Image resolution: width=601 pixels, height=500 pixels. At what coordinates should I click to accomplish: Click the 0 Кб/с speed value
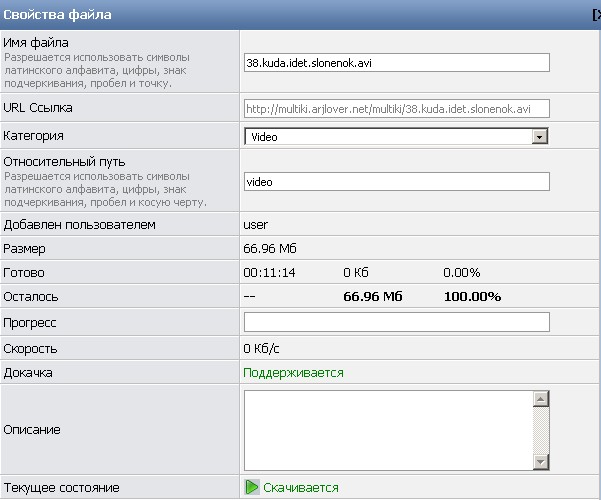261,349
